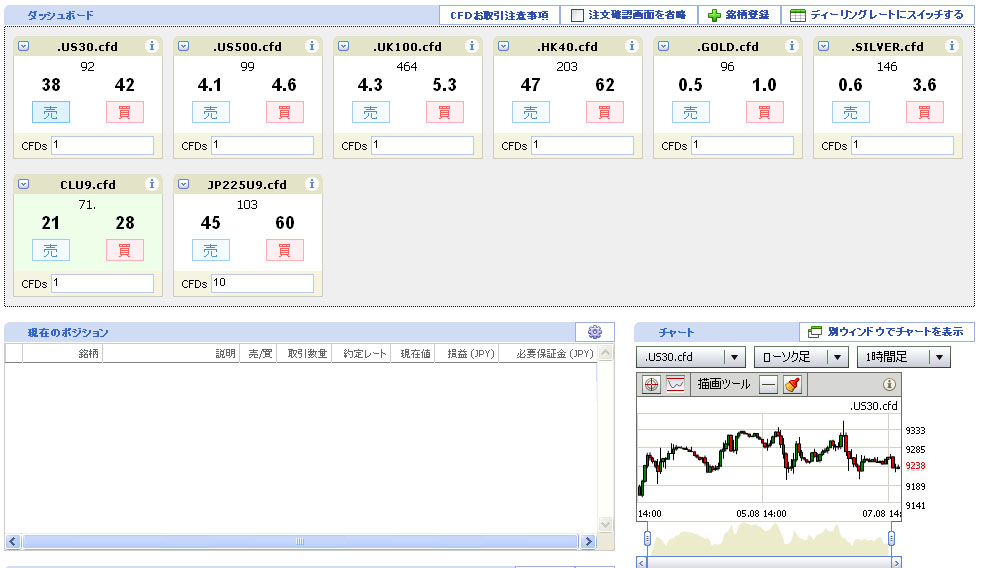The height and width of the screenshot is (568, 981).
Task: Expand the .SILVER.cfd card menu arrow
Action: click(824, 46)
